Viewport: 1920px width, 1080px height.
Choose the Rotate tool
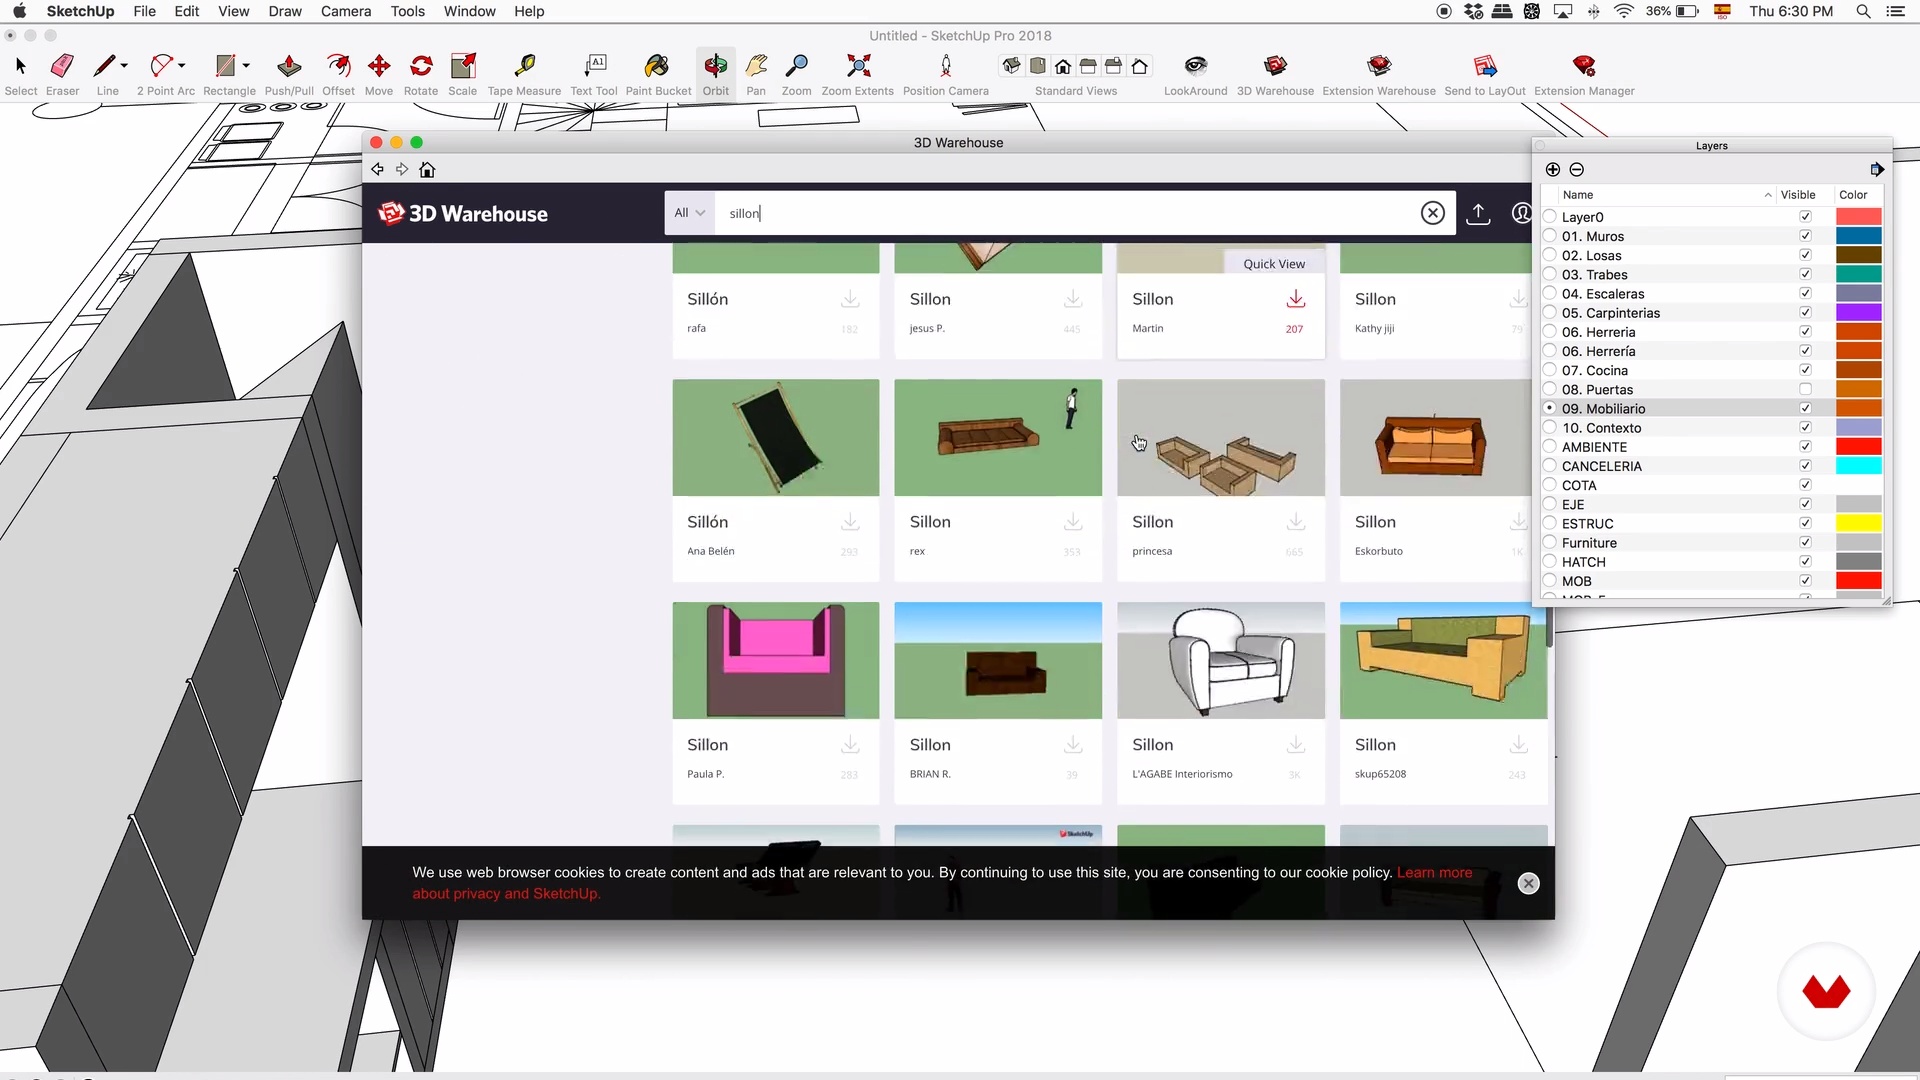tap(421, 74)
